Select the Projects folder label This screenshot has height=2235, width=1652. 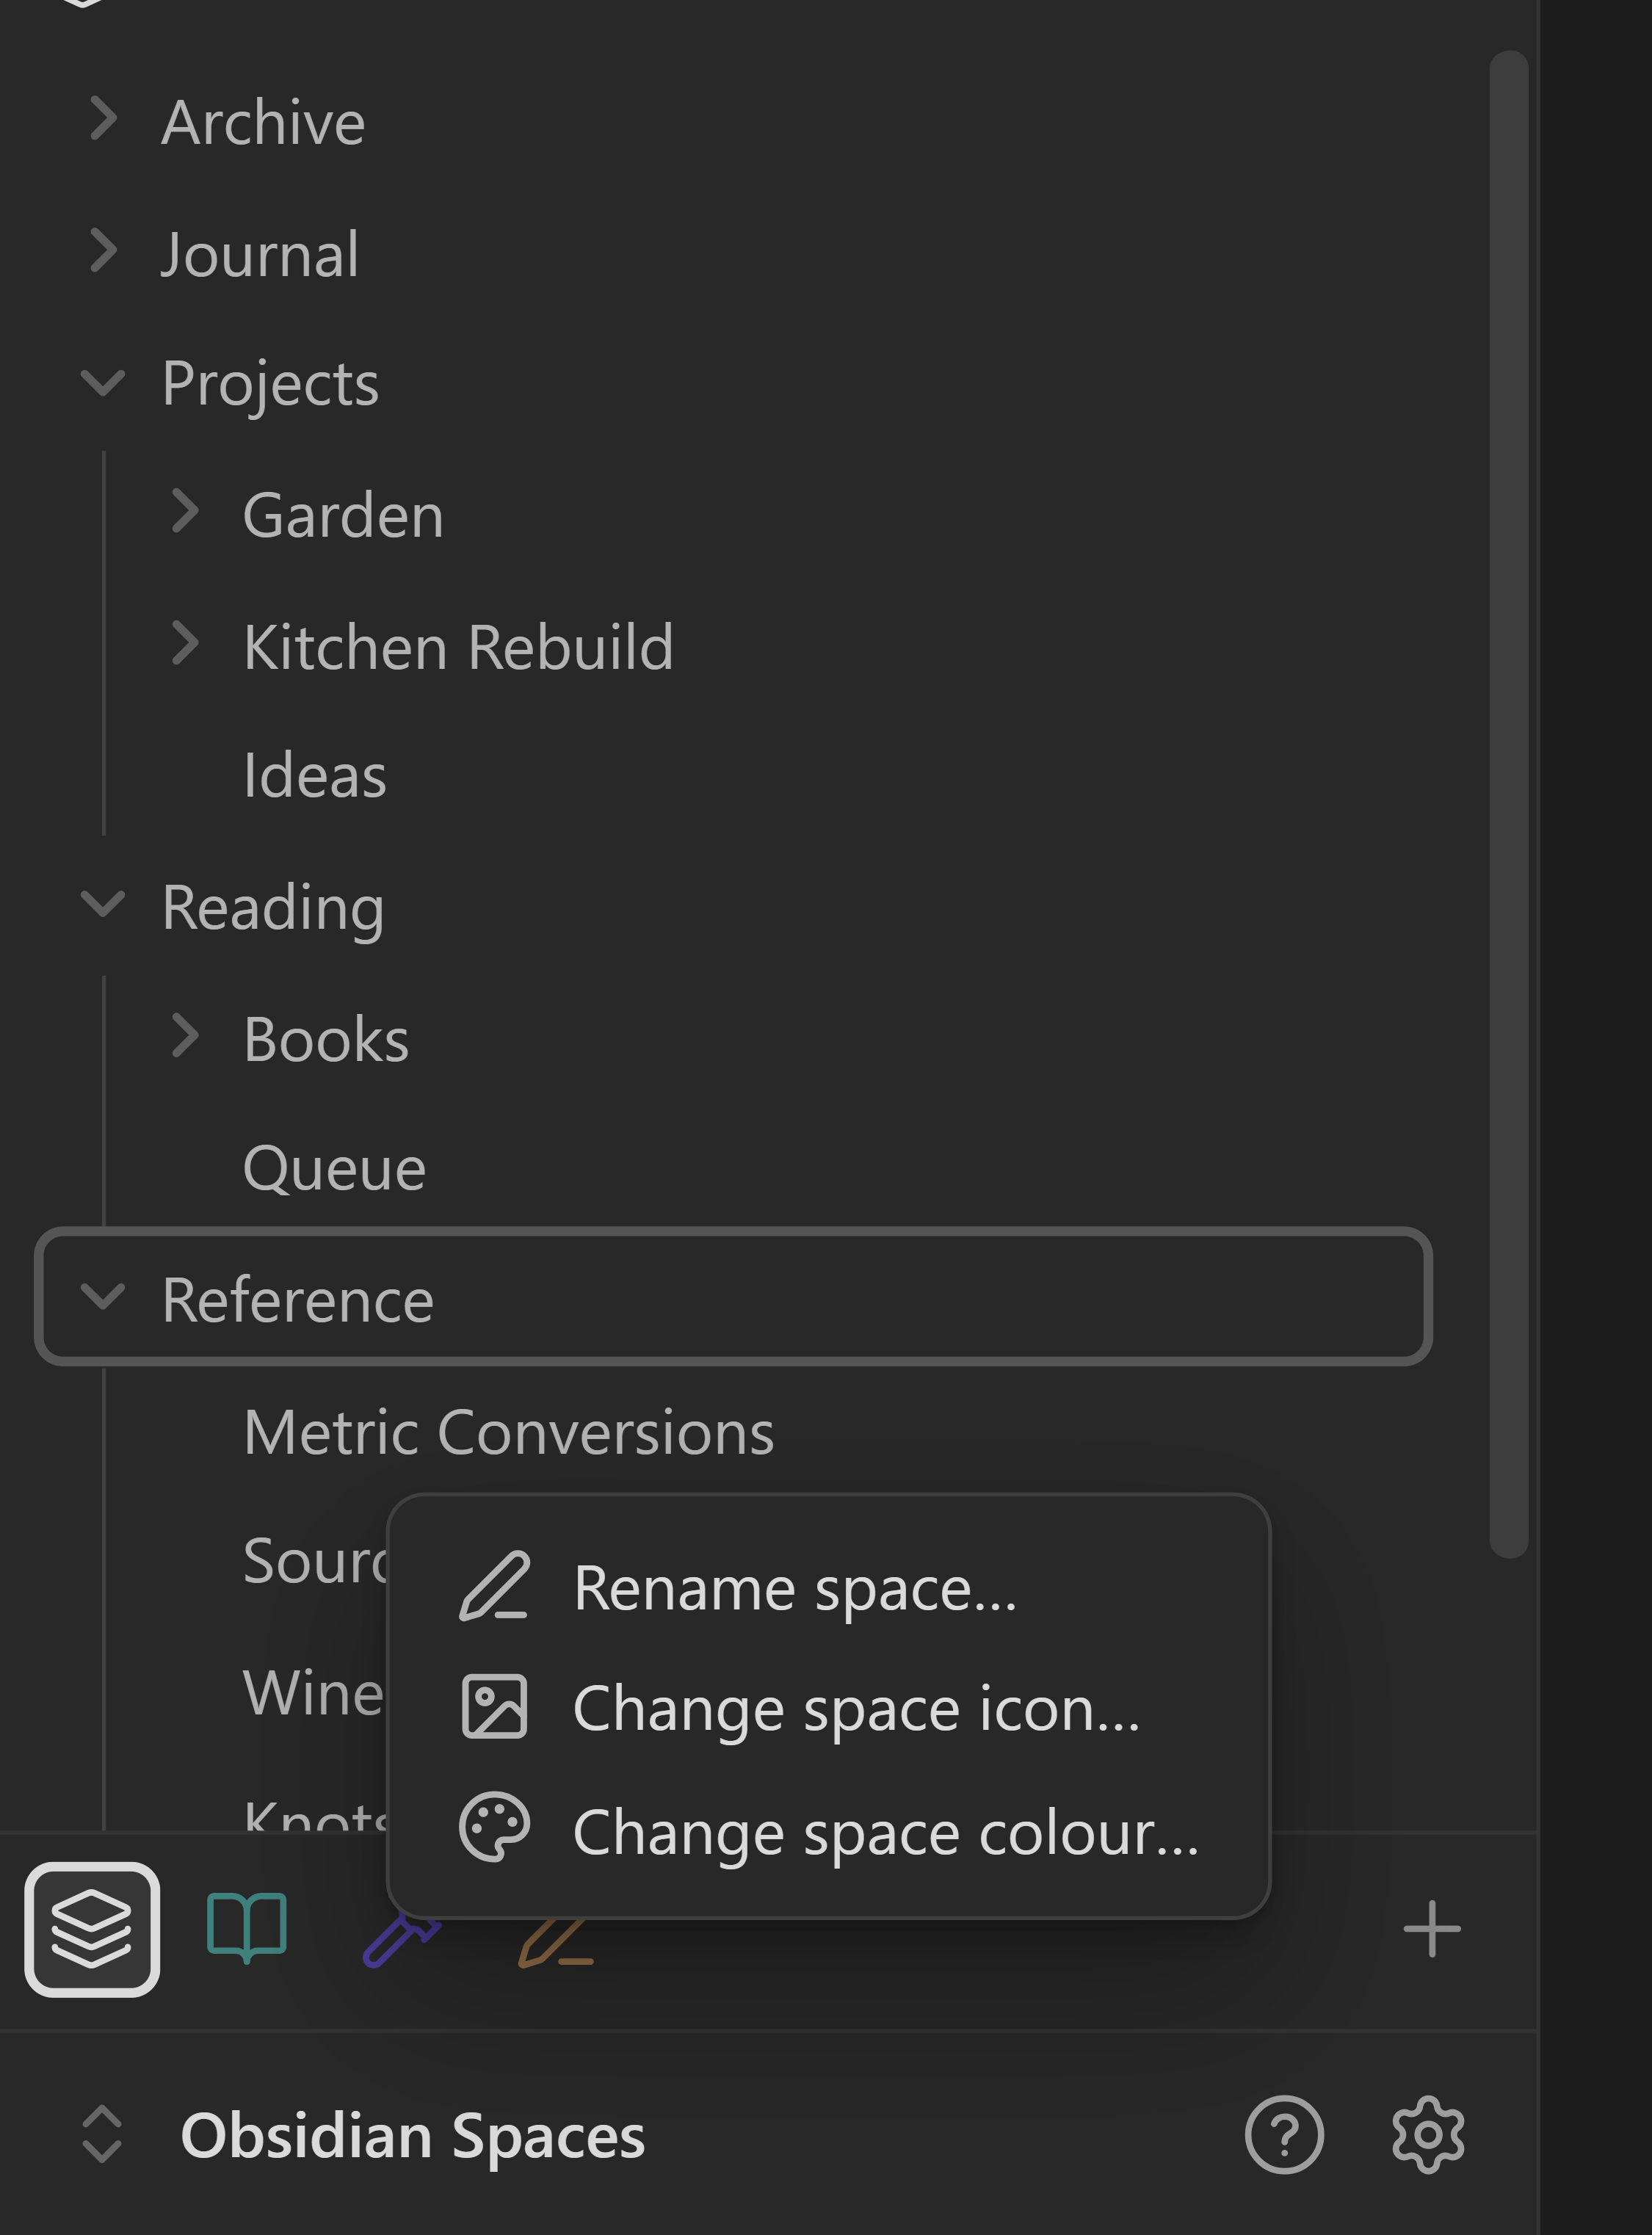(270, 385)
